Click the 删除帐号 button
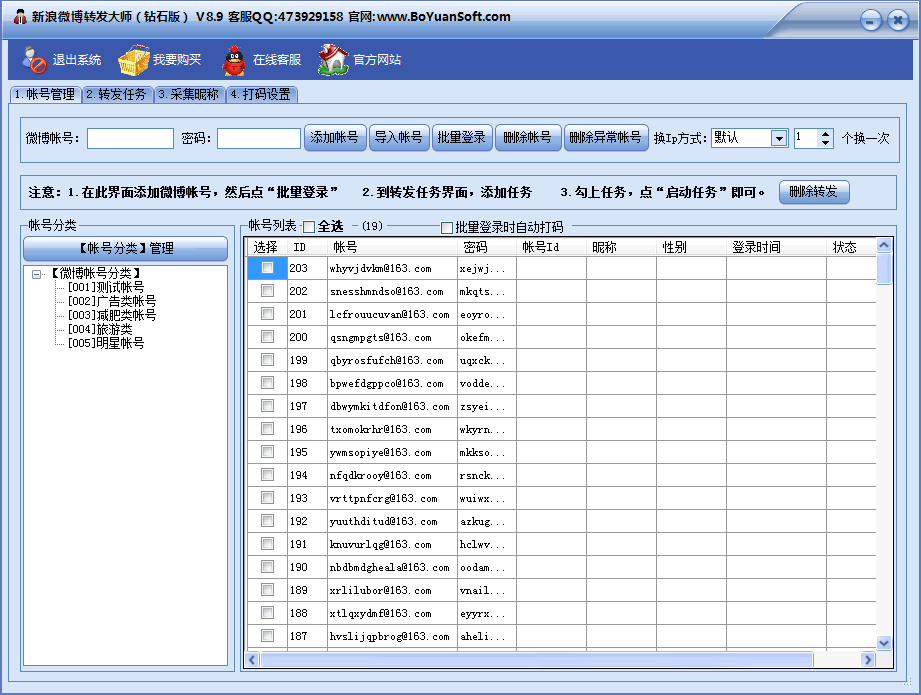Image resolution: width=921 pixels, height=695 pixels. click(x=527, y=138)
